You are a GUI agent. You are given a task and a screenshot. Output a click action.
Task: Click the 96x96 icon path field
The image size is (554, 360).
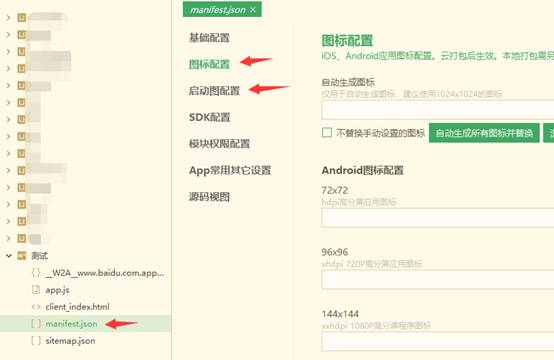(437, 279)
